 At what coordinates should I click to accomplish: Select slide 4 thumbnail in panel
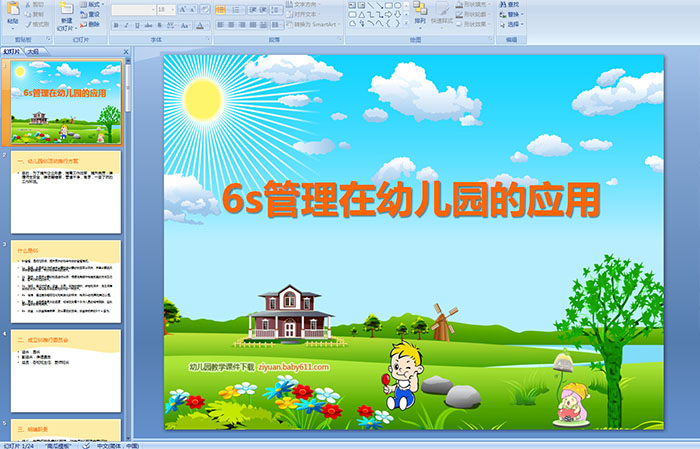[66, 371]
